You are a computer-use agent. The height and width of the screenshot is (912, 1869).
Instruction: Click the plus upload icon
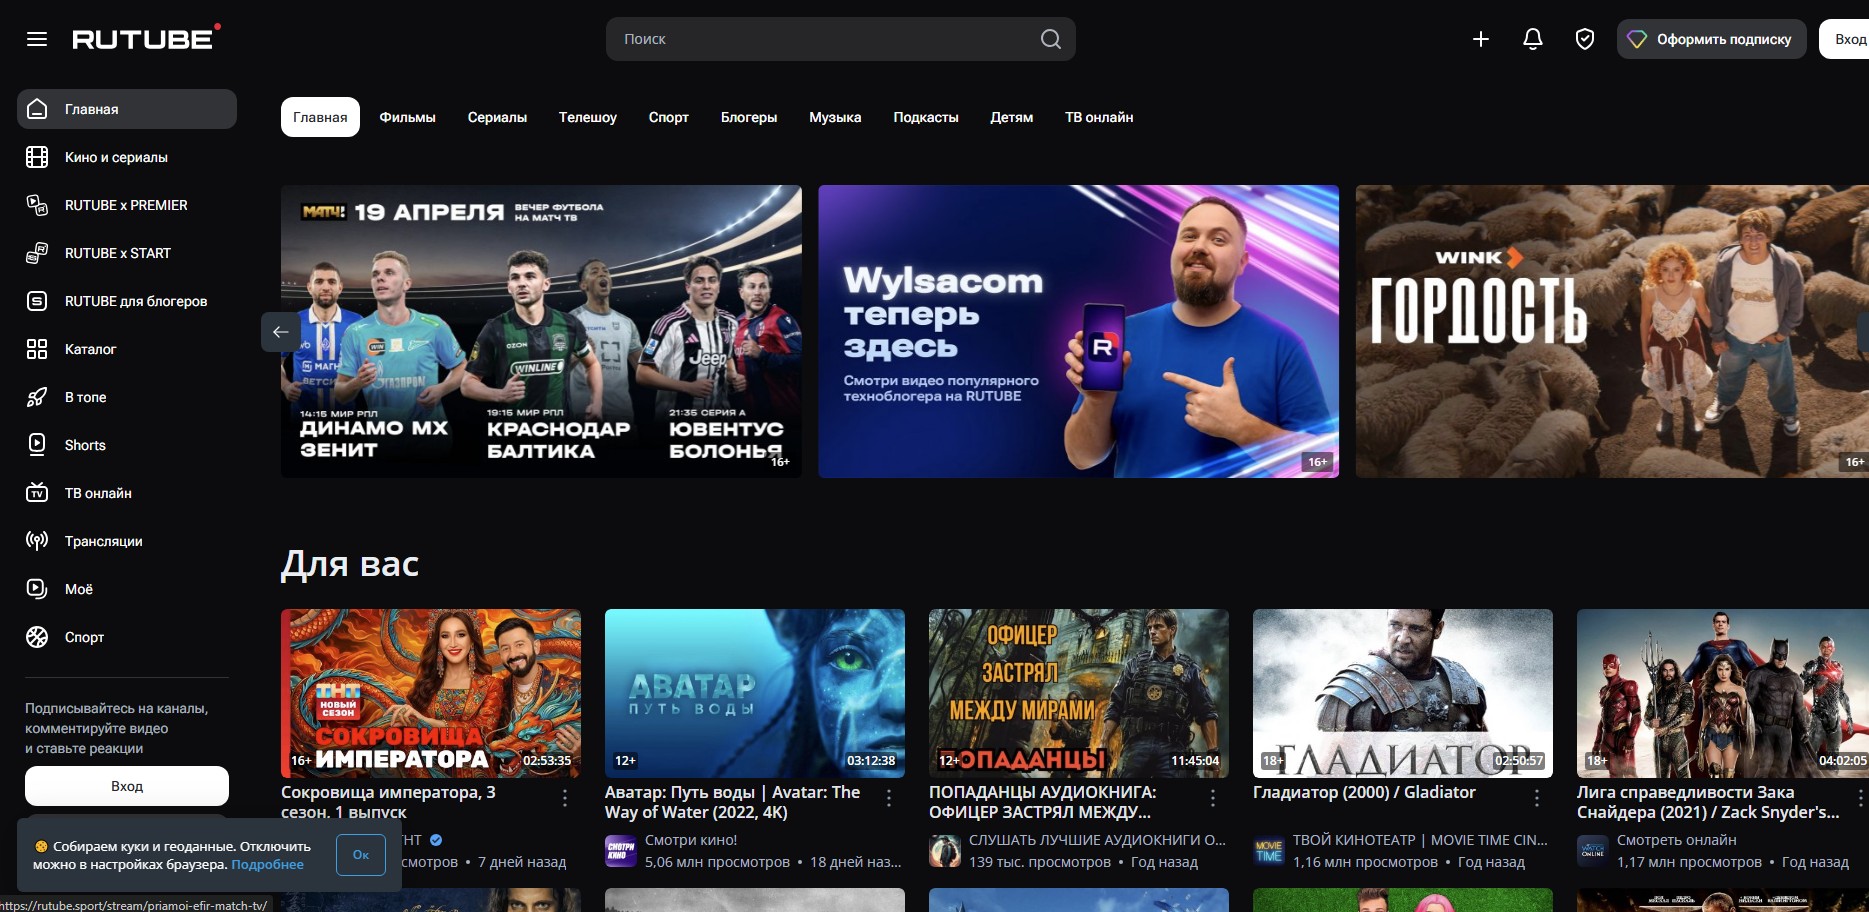(1481, 39)
